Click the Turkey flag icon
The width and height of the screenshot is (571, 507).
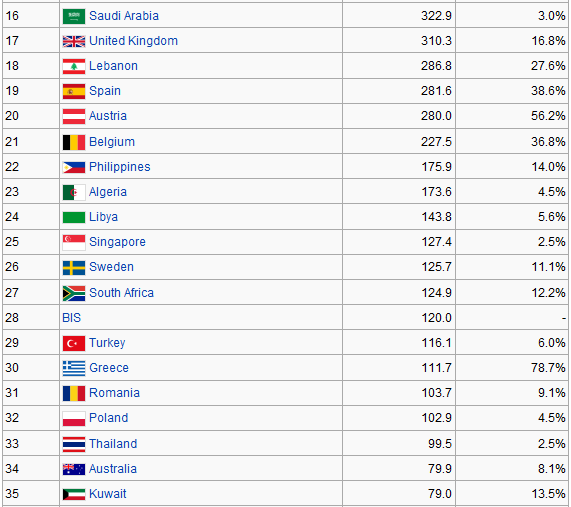pos(74,343)
